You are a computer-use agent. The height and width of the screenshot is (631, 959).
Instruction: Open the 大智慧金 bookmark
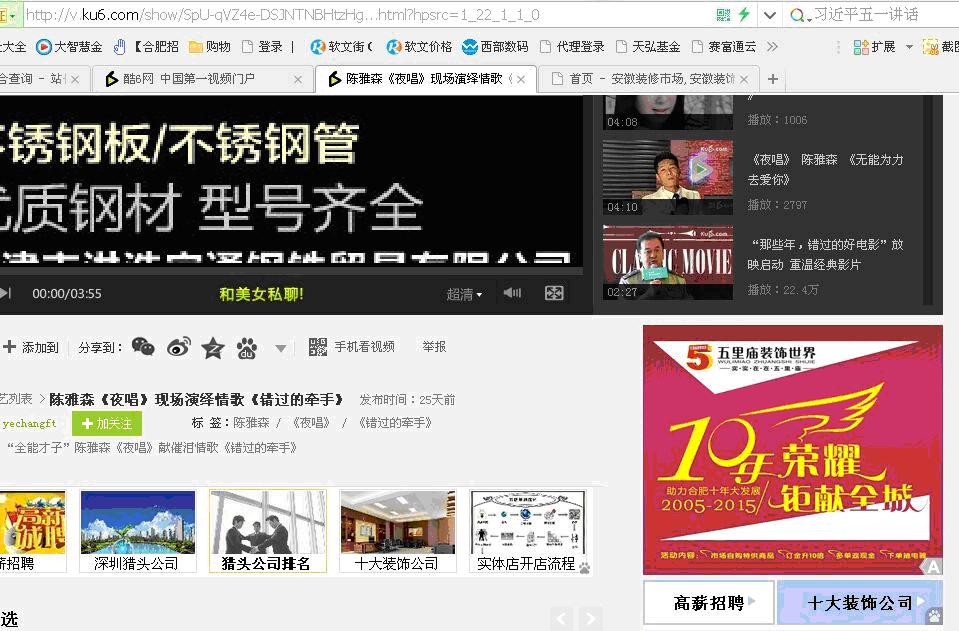pyautogui.click(x=69, y=46)
